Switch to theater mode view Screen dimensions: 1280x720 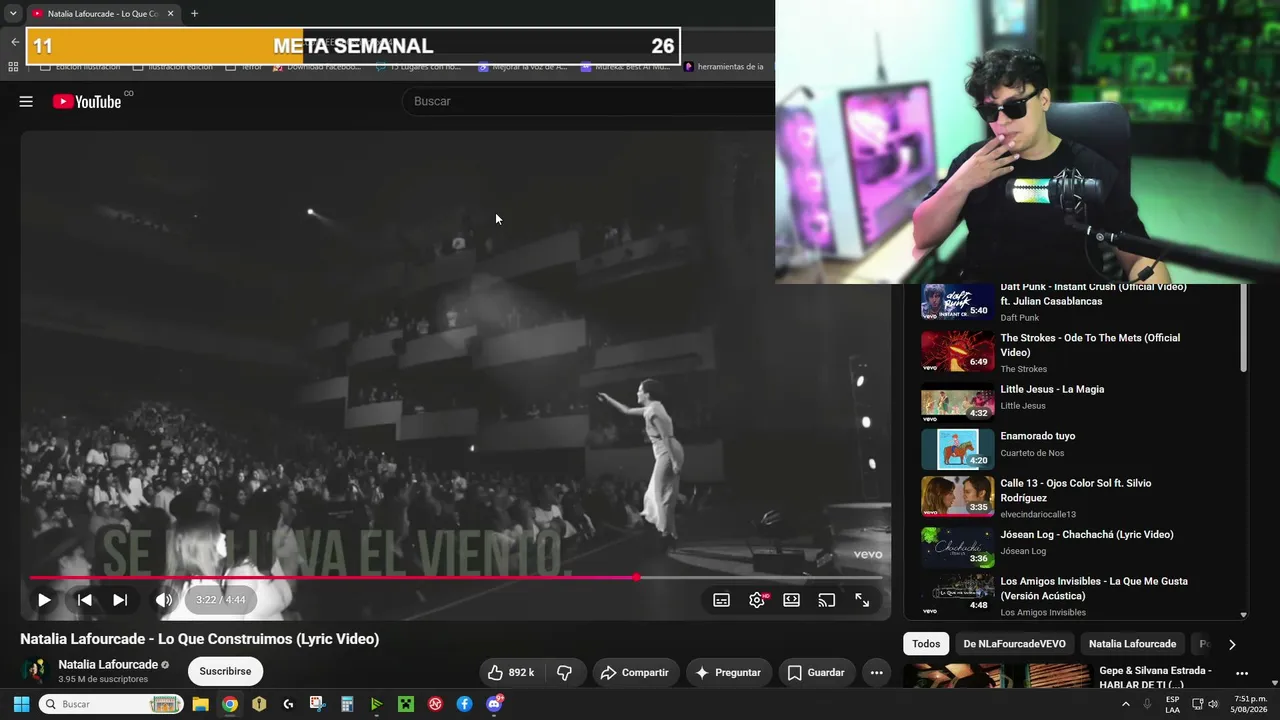pyautogui.click(x=791, y=600)
